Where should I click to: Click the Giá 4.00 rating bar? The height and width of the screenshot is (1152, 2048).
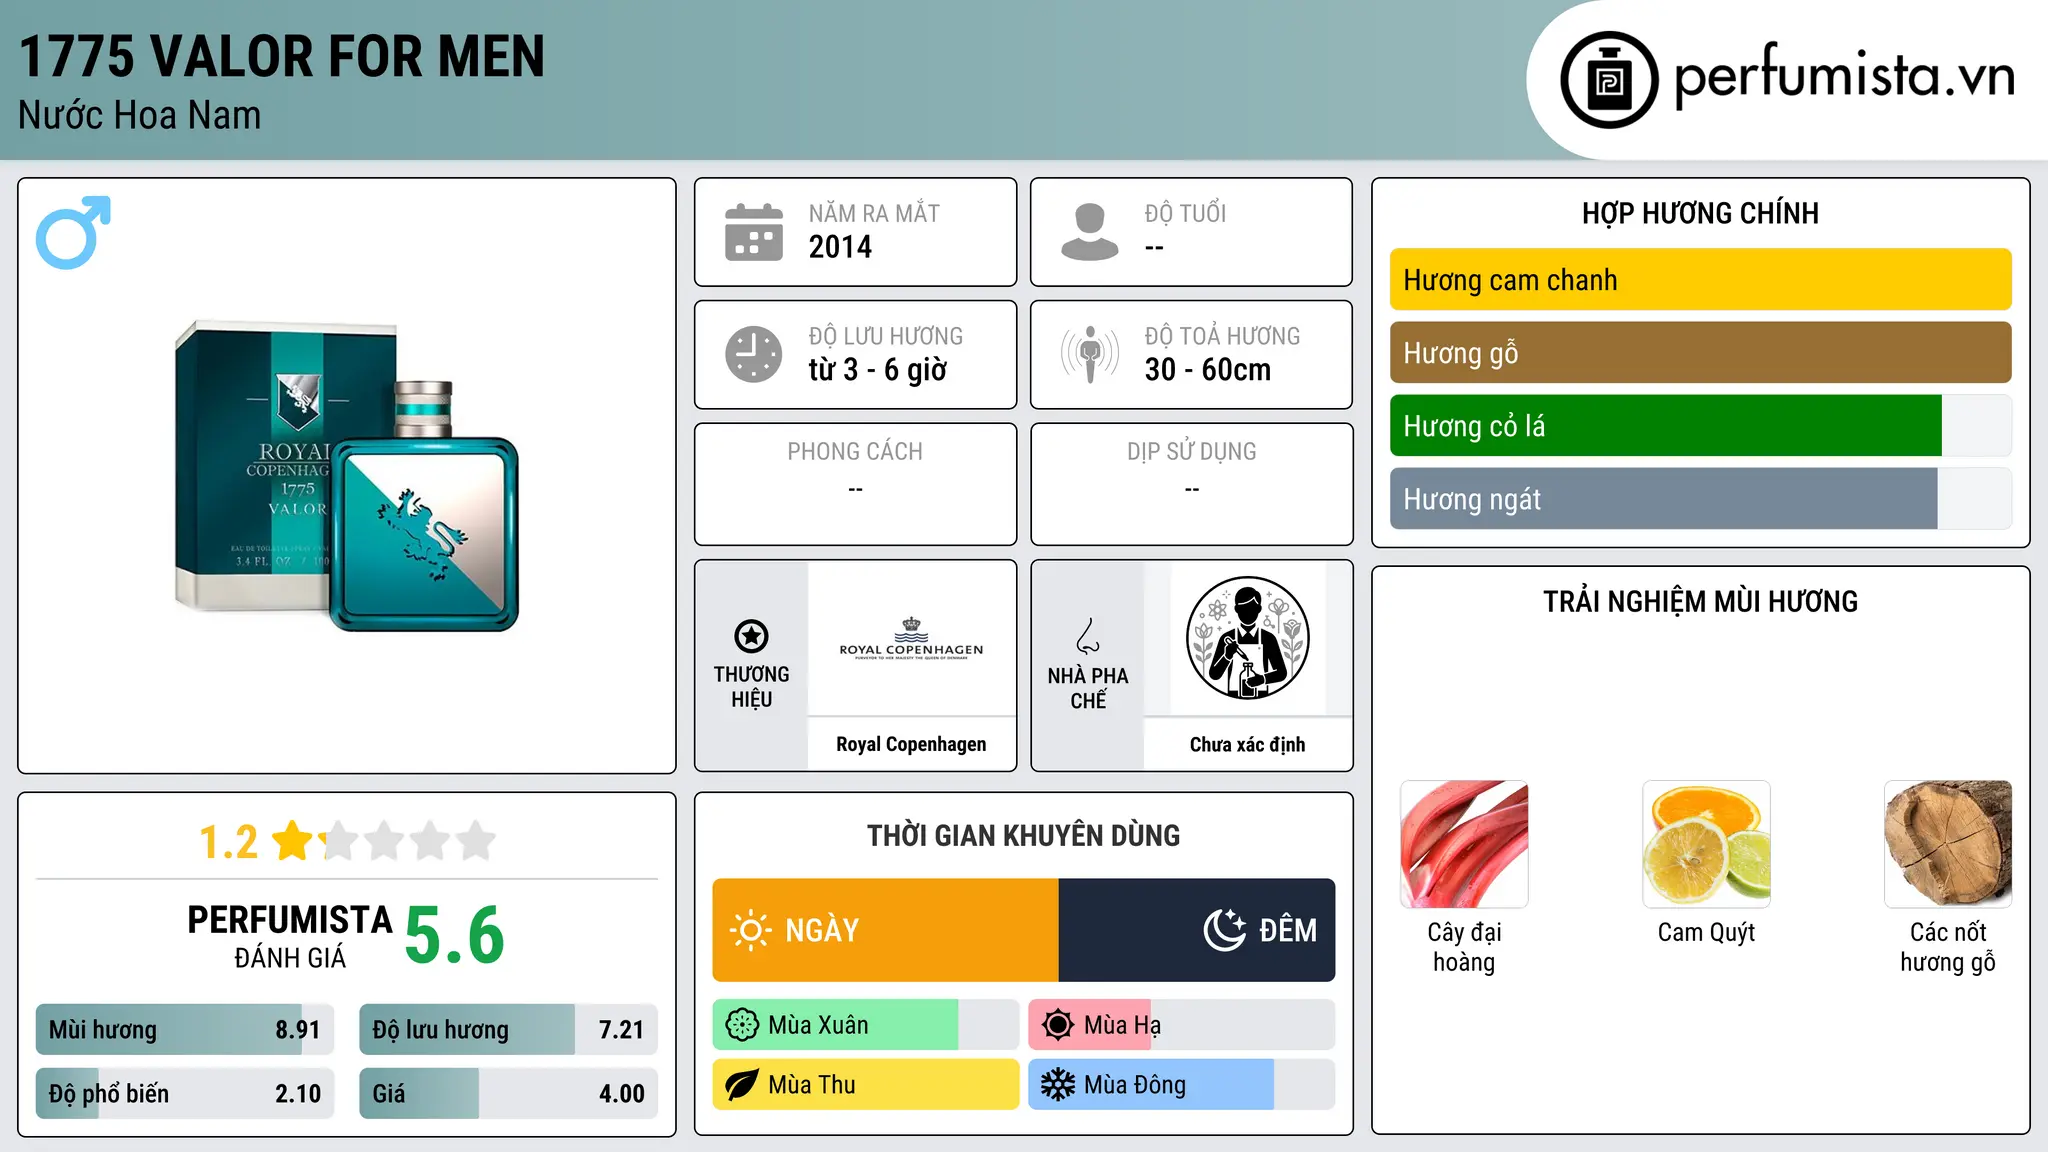[508, 1094]
